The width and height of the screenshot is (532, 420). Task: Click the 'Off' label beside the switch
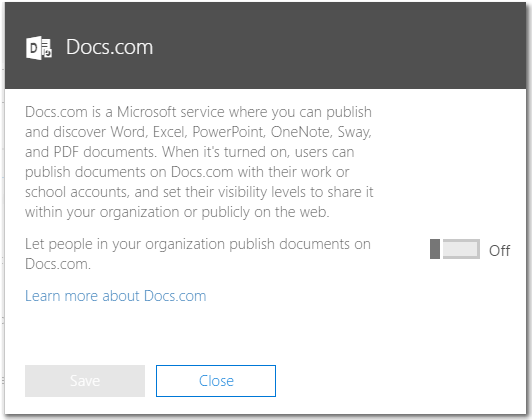499,251
